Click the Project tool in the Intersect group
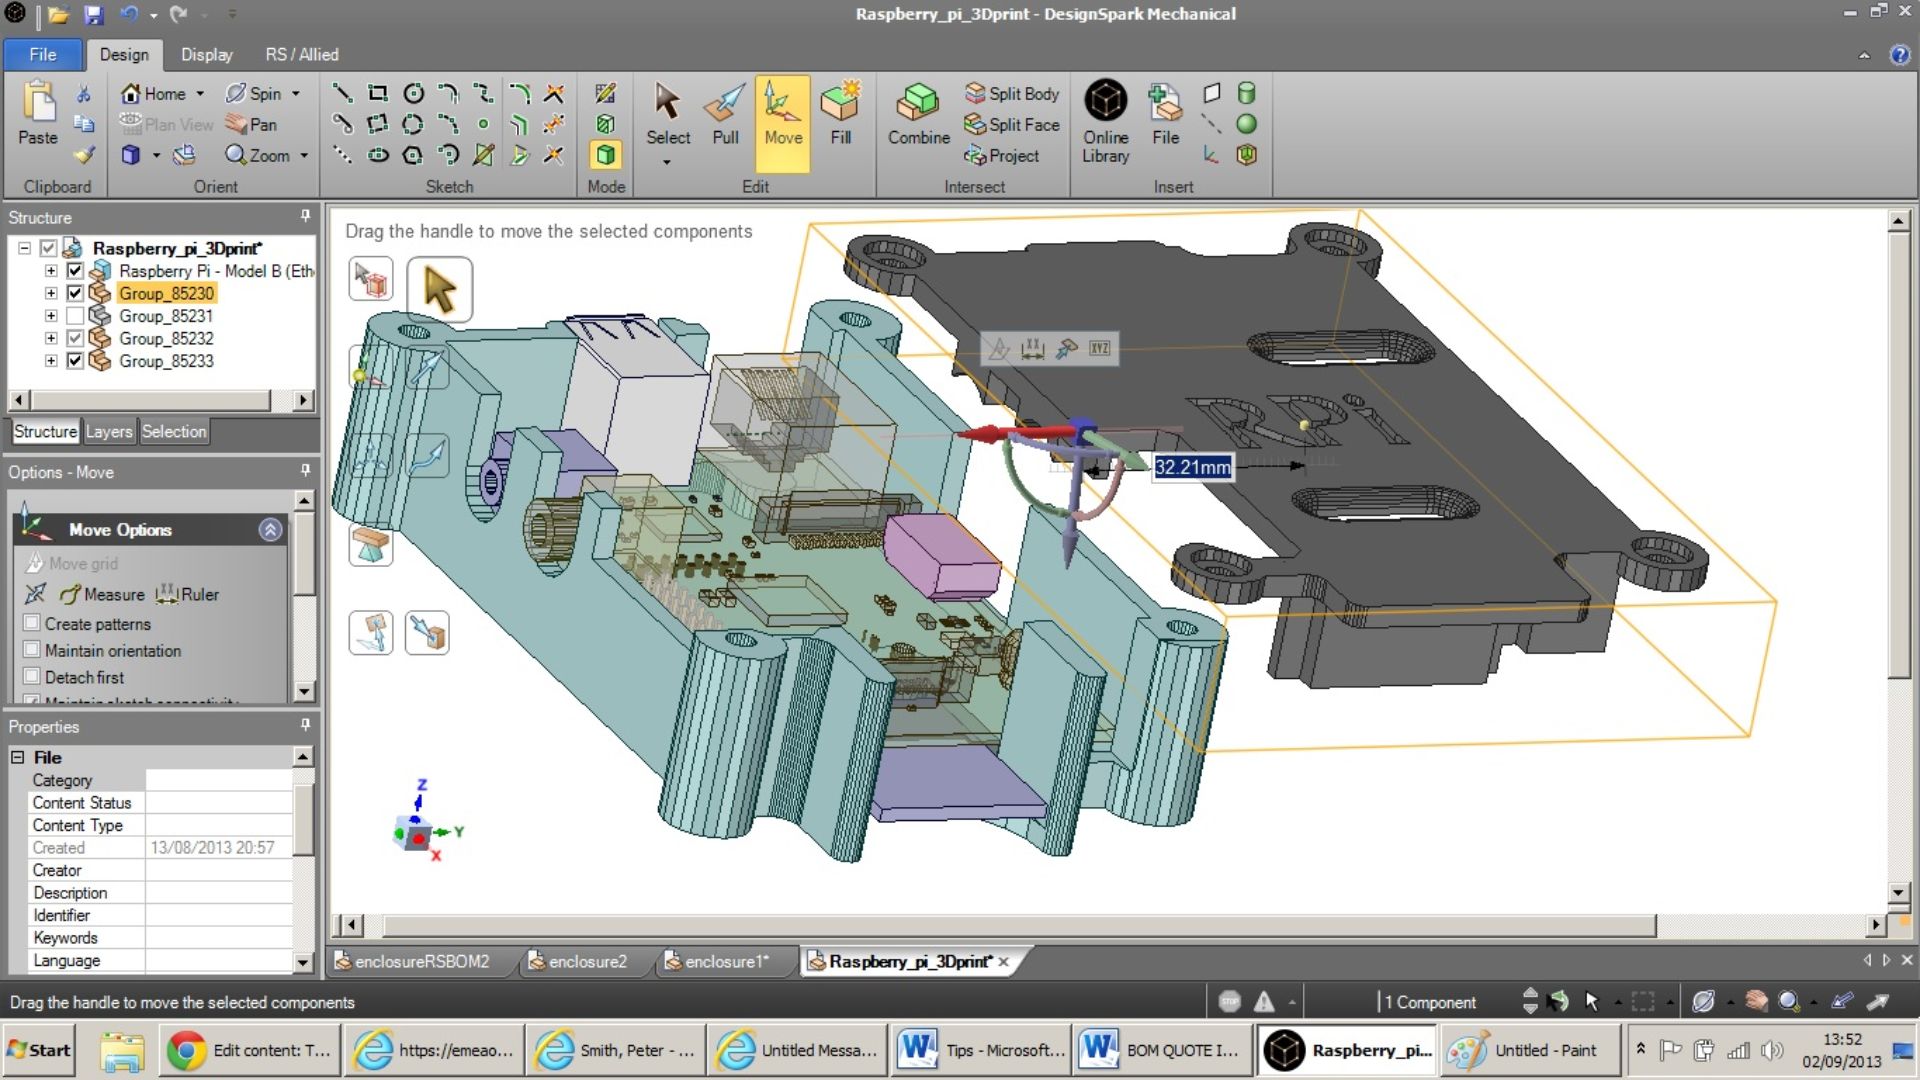The height and width of the screenshot is (1080, 1920). 1002,156
